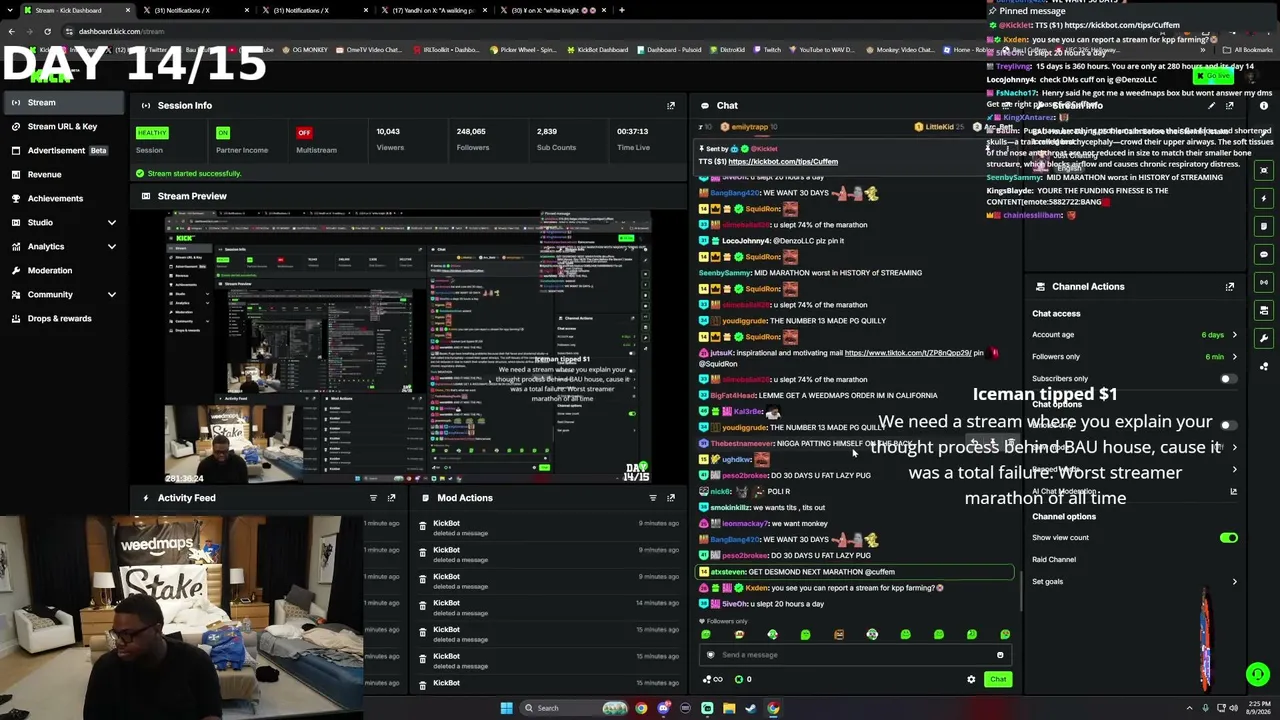Click the first green quick emote
The image size is (1280, 720).
[706, 634]
